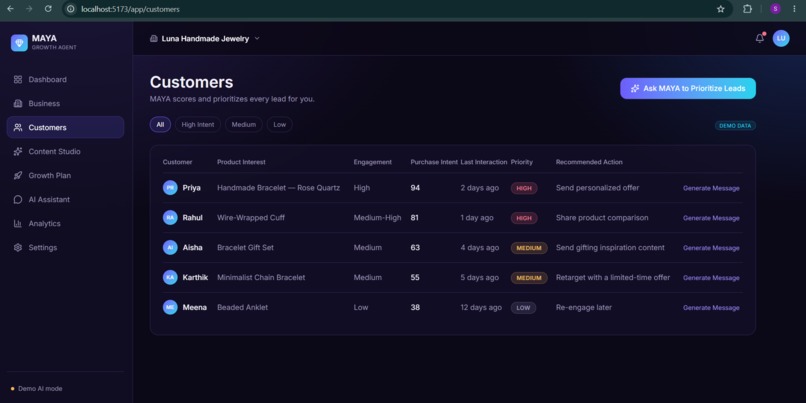806x403 pixels.
Task: Select the Low filter chip
Action: [x=280, y=124]
